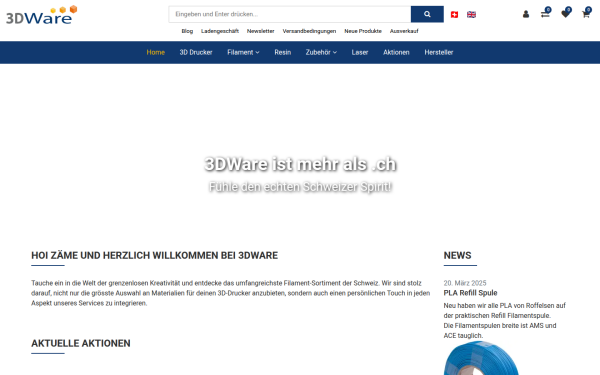Expand the Filament dropdown menu

tap(243, 52)
